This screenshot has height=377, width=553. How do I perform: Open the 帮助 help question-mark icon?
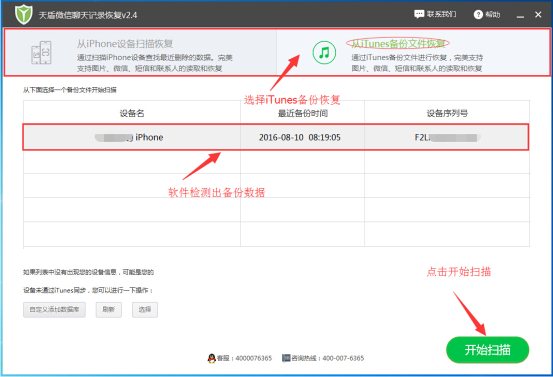click(478, 14)
